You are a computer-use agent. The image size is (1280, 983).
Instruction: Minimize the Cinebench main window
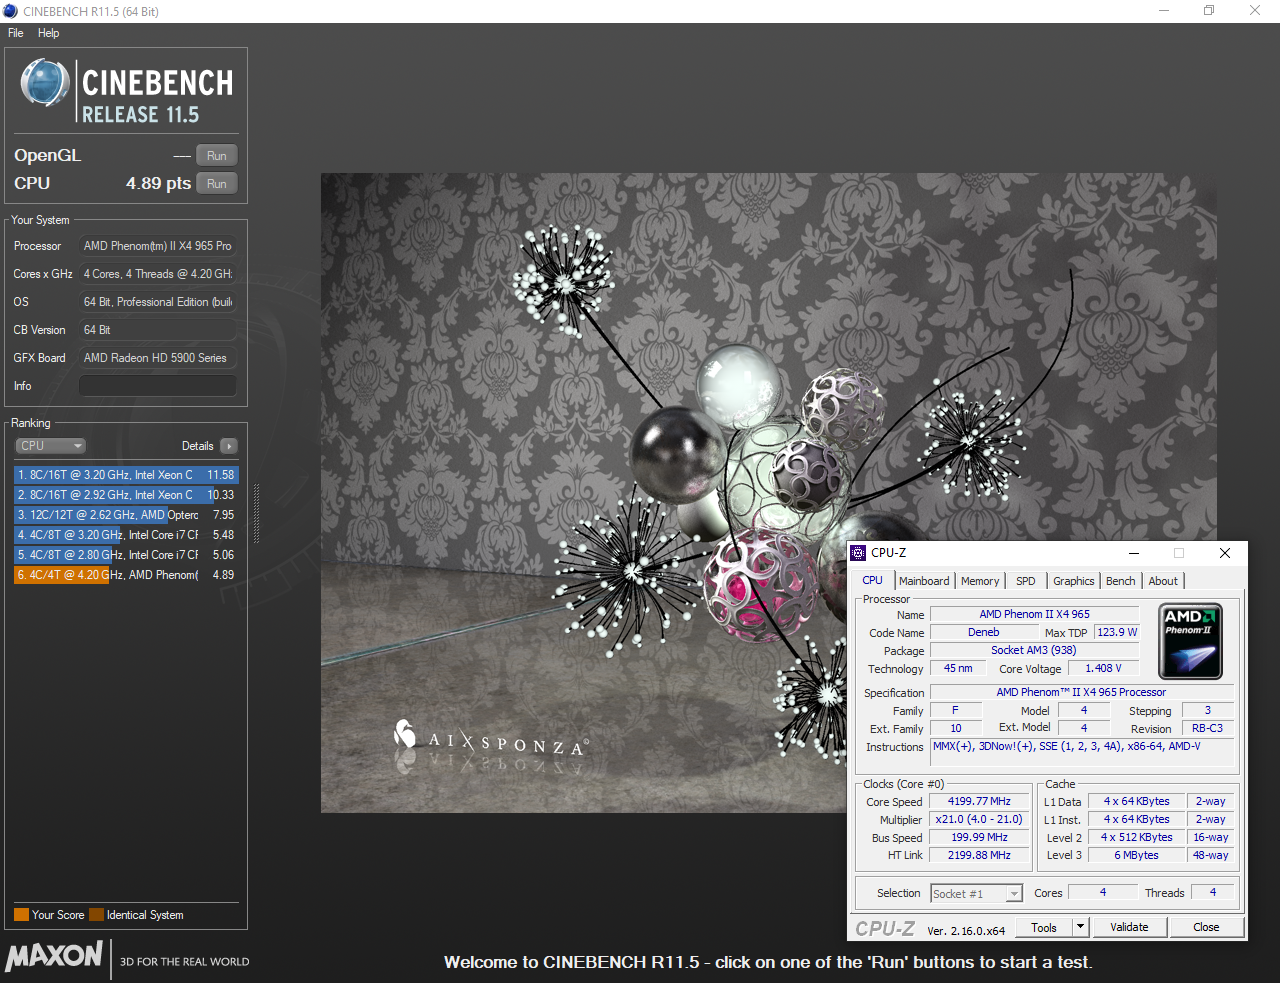1163,11
